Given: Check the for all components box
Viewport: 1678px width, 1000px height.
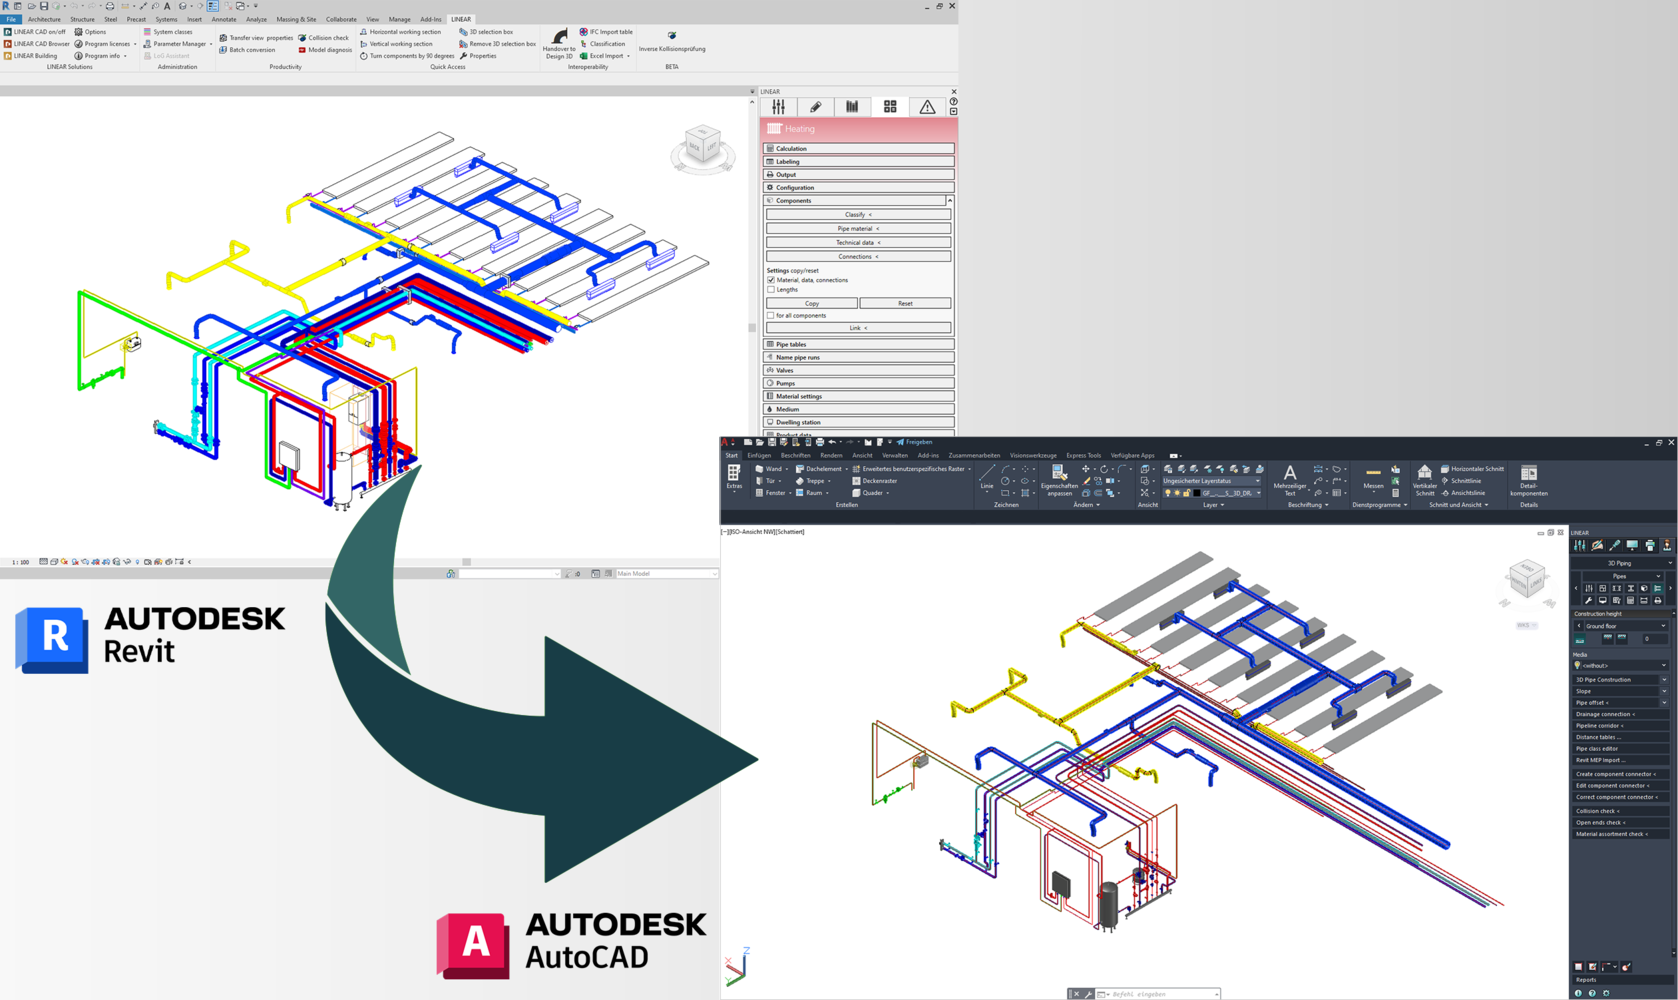Looking at the screenshot, I should (771, 316).
